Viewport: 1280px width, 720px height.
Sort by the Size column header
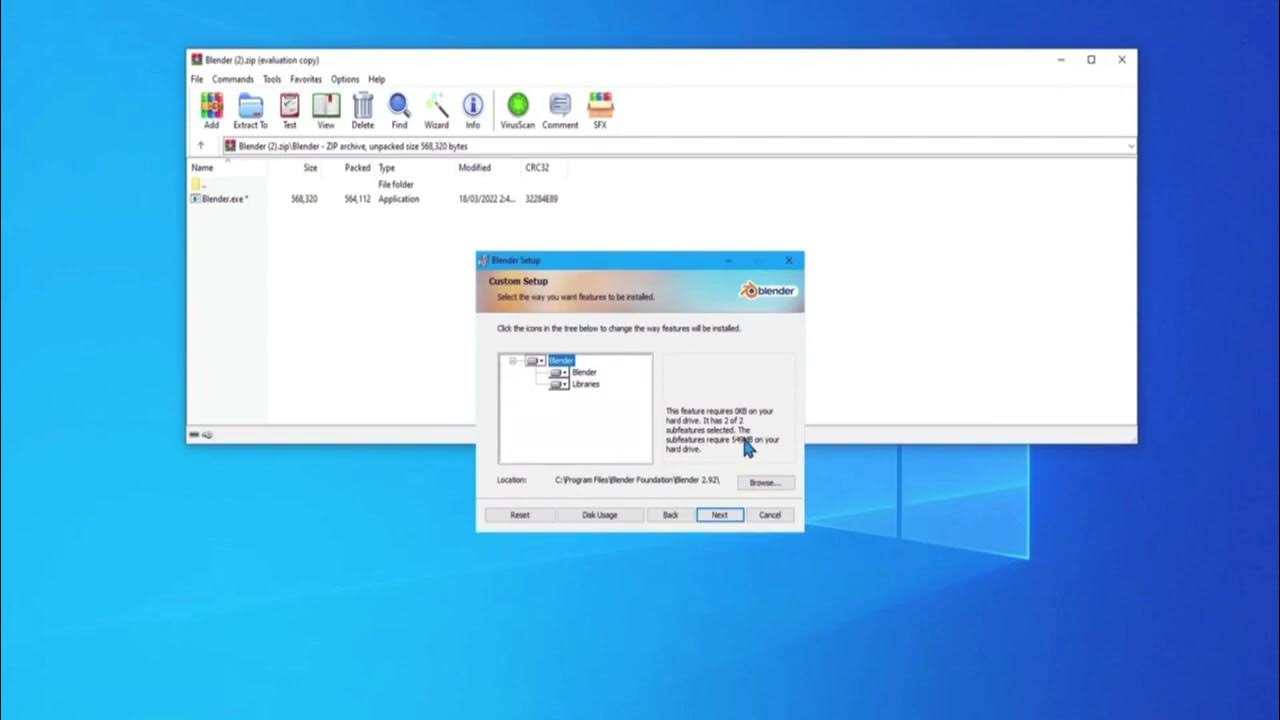click(310, 168)
